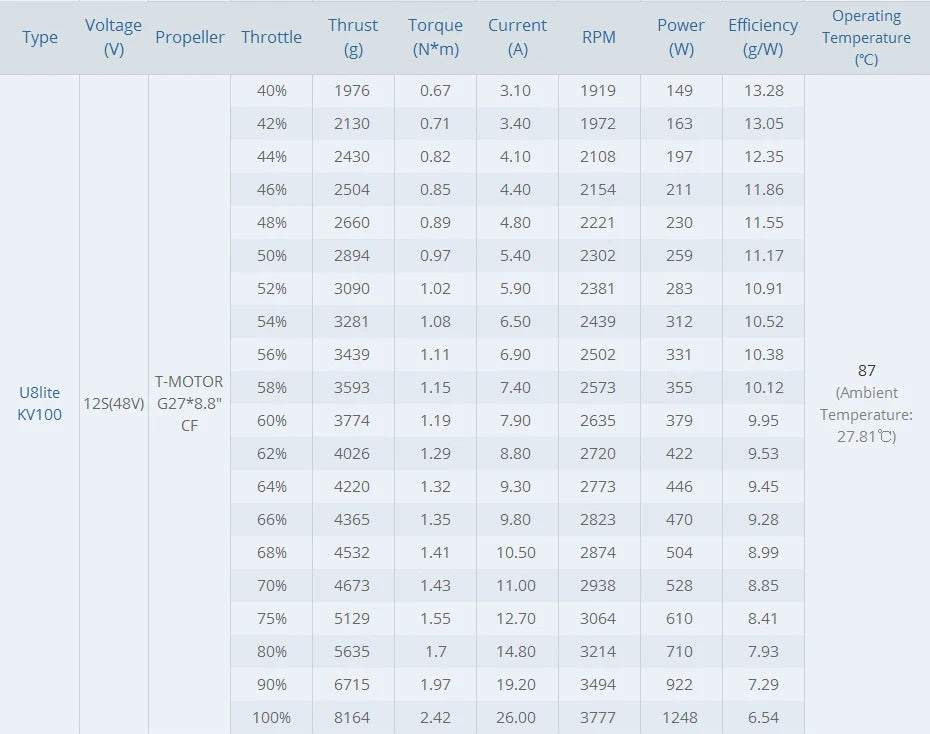
Task: Select the Throttle column header
Action: click(271, 37)
